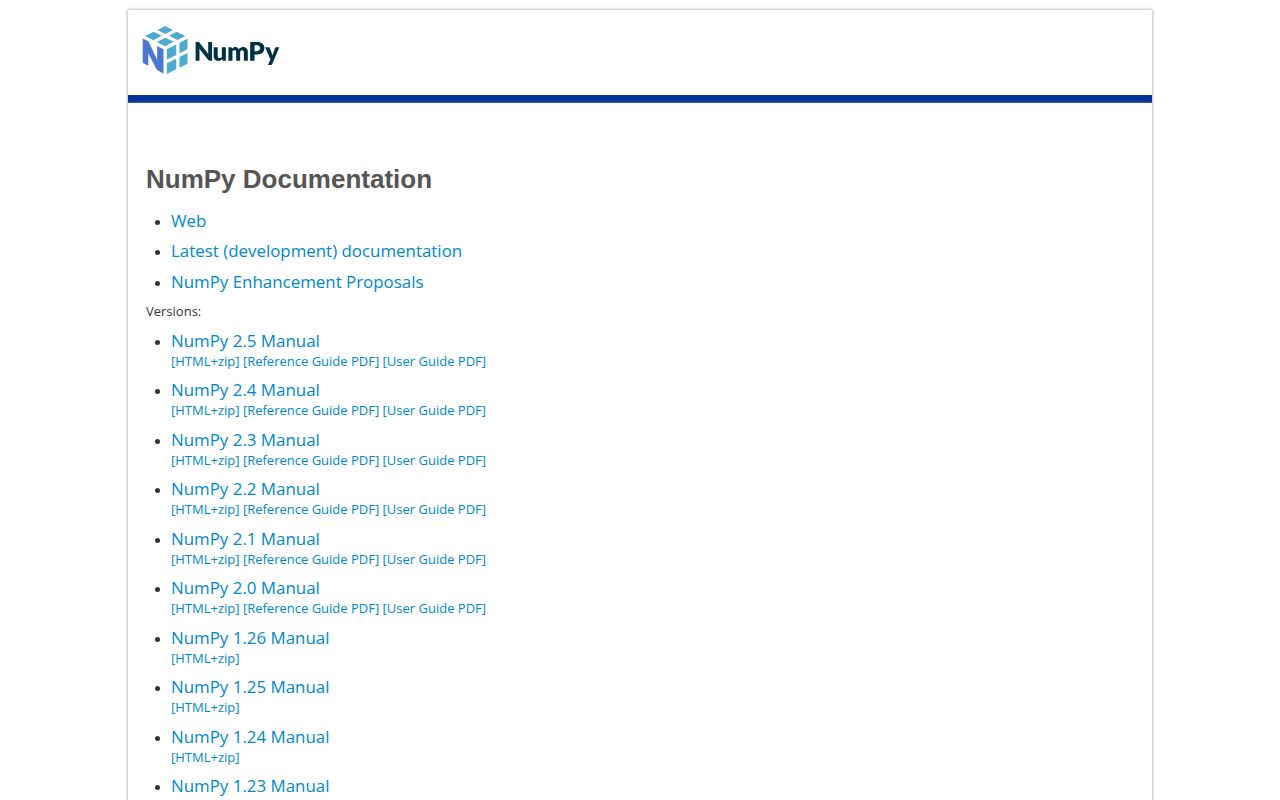Screen dimensions: 1280x800
Task: Open the NumPy 2.4 Manual
Action: coord(245,390)
